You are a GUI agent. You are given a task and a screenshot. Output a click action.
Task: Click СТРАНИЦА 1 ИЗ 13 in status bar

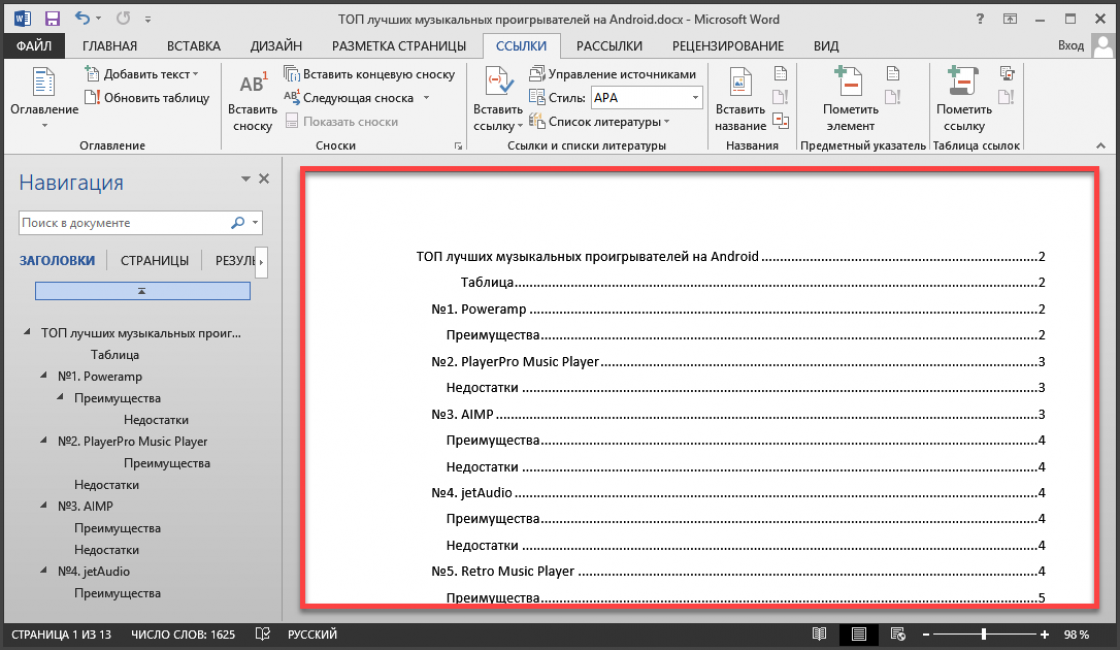[x=61, y=634]
